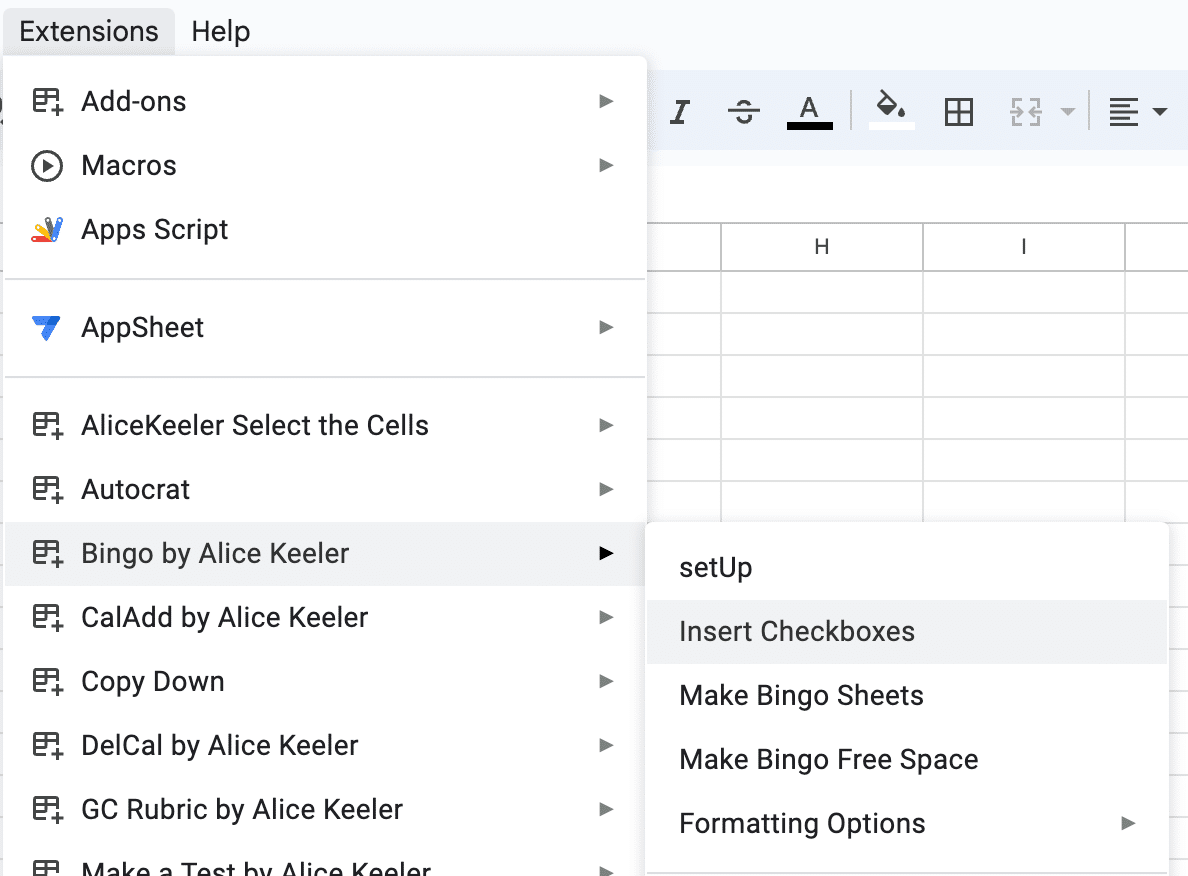Select Insert Checkboxes from the Bingo submenu
Viewport: 1188px width, 876px height.
click(x=797, y=631)
